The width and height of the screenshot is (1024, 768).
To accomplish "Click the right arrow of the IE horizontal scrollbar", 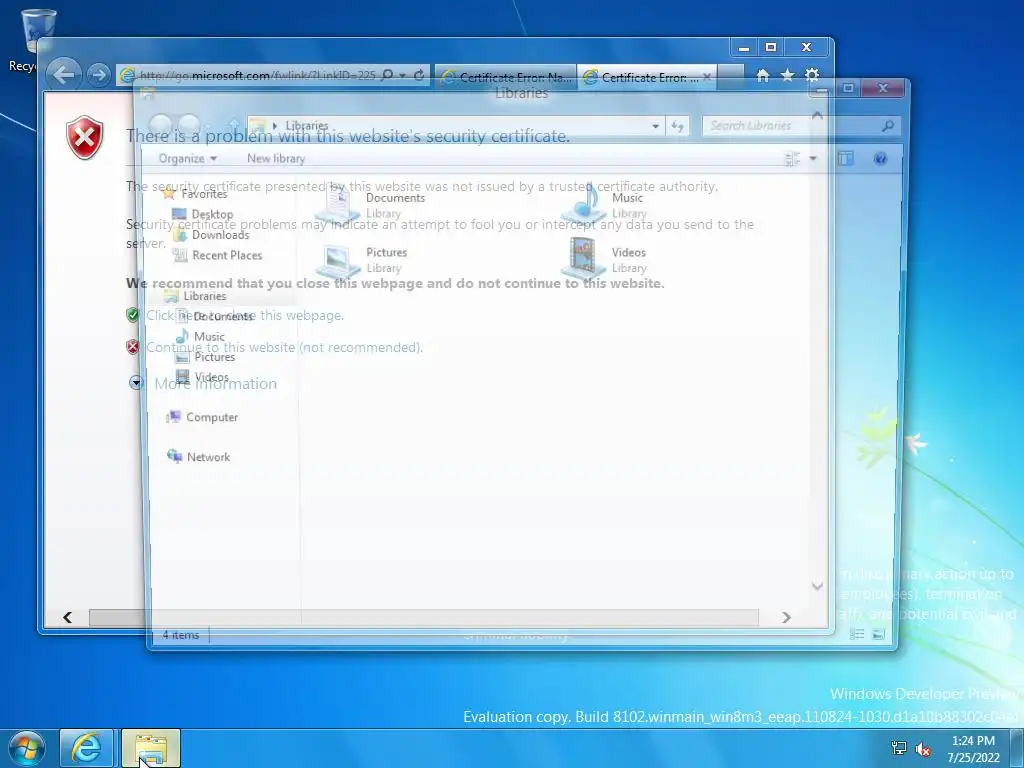I will (786, 618).
